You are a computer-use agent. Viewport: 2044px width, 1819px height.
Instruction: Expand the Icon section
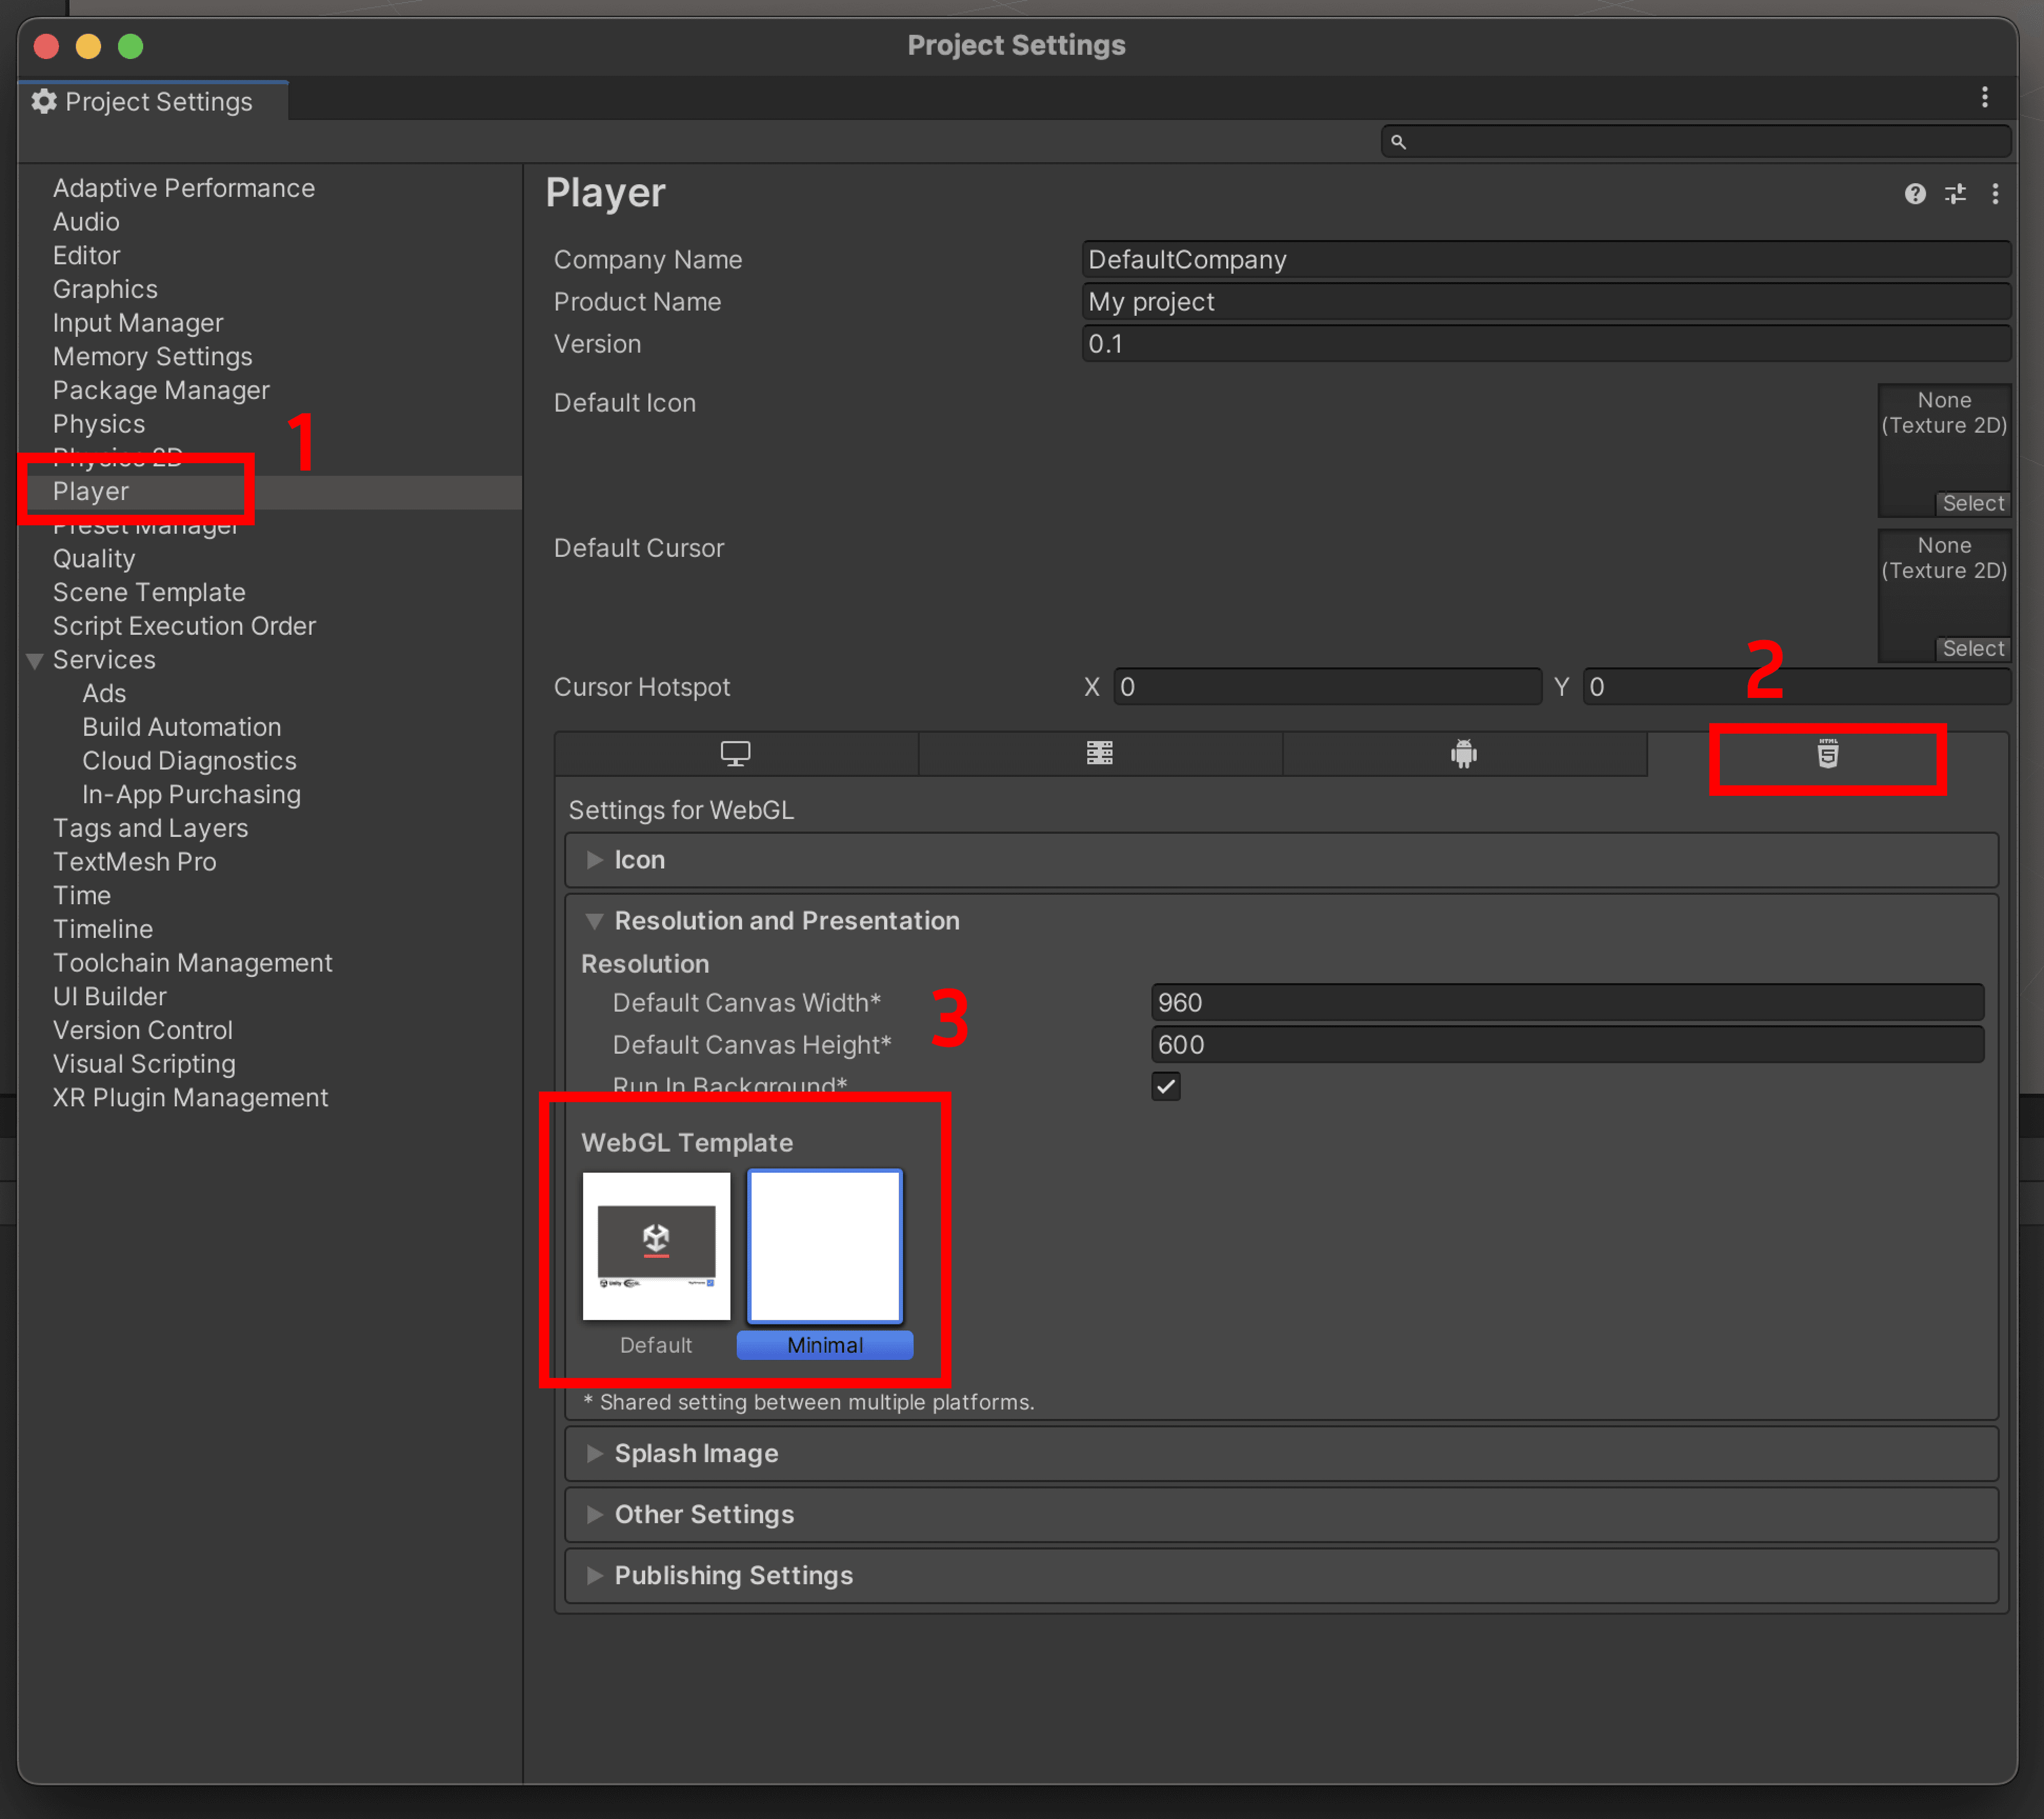pyautogui.click(x=1281, y=861)
